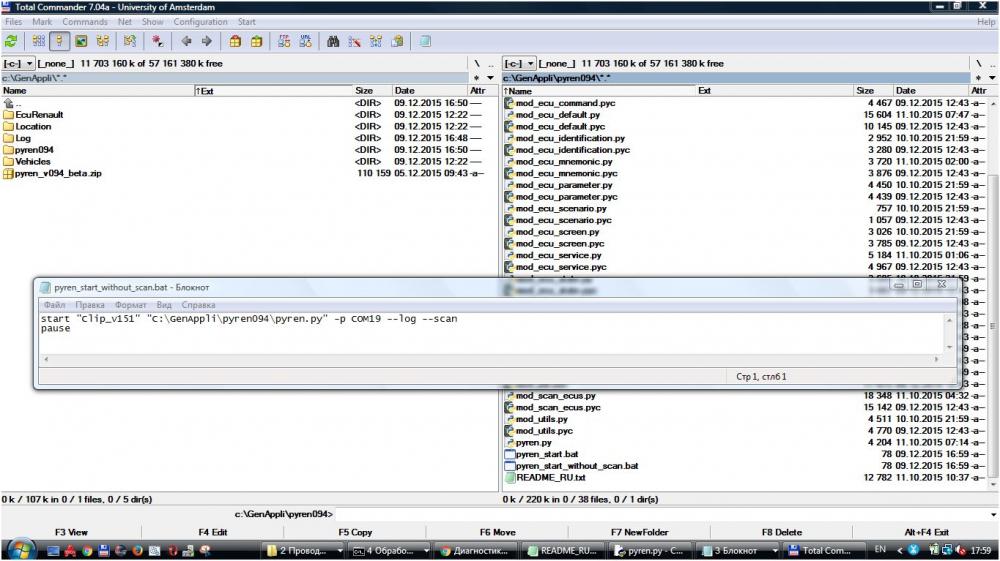
Task: Open the Notepad toolbar icon
Action: 425,41
